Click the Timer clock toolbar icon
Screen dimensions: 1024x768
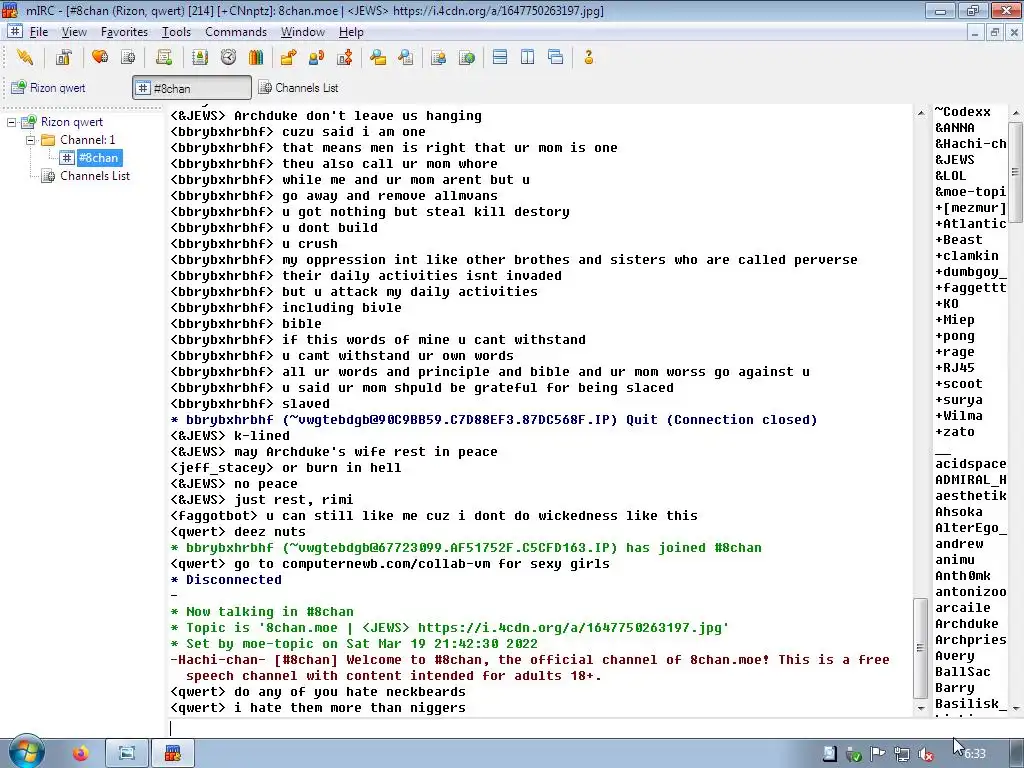coord(228,57)
